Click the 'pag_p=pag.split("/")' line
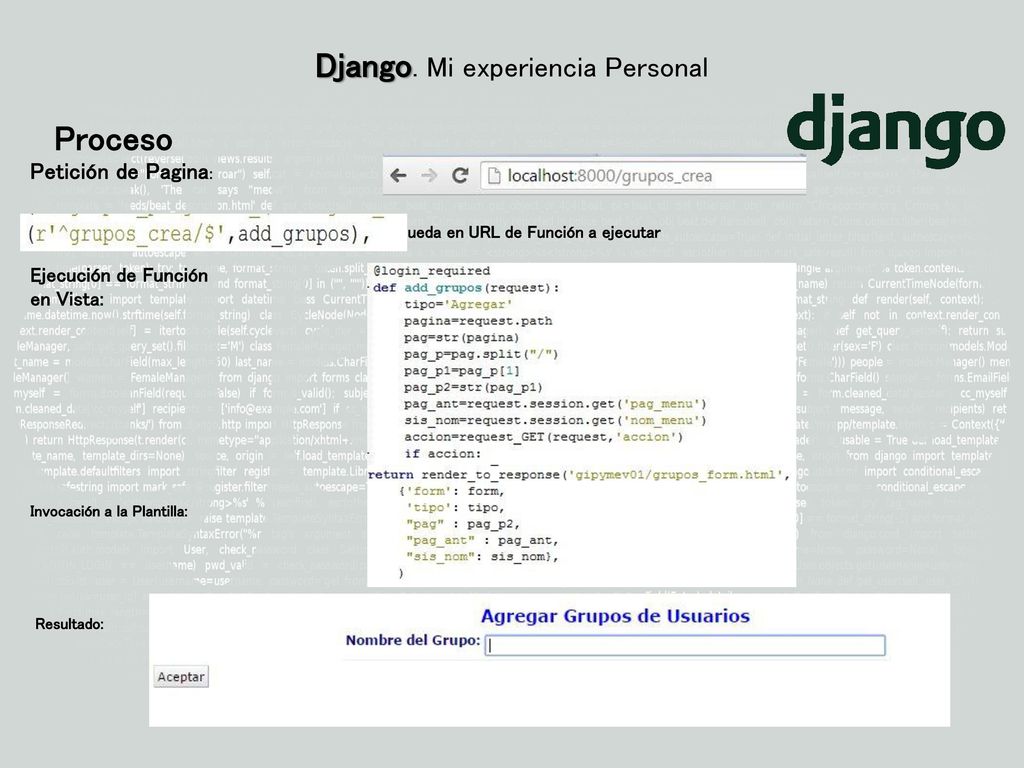This screenshot has height=768, width=1024. (481, 354)
